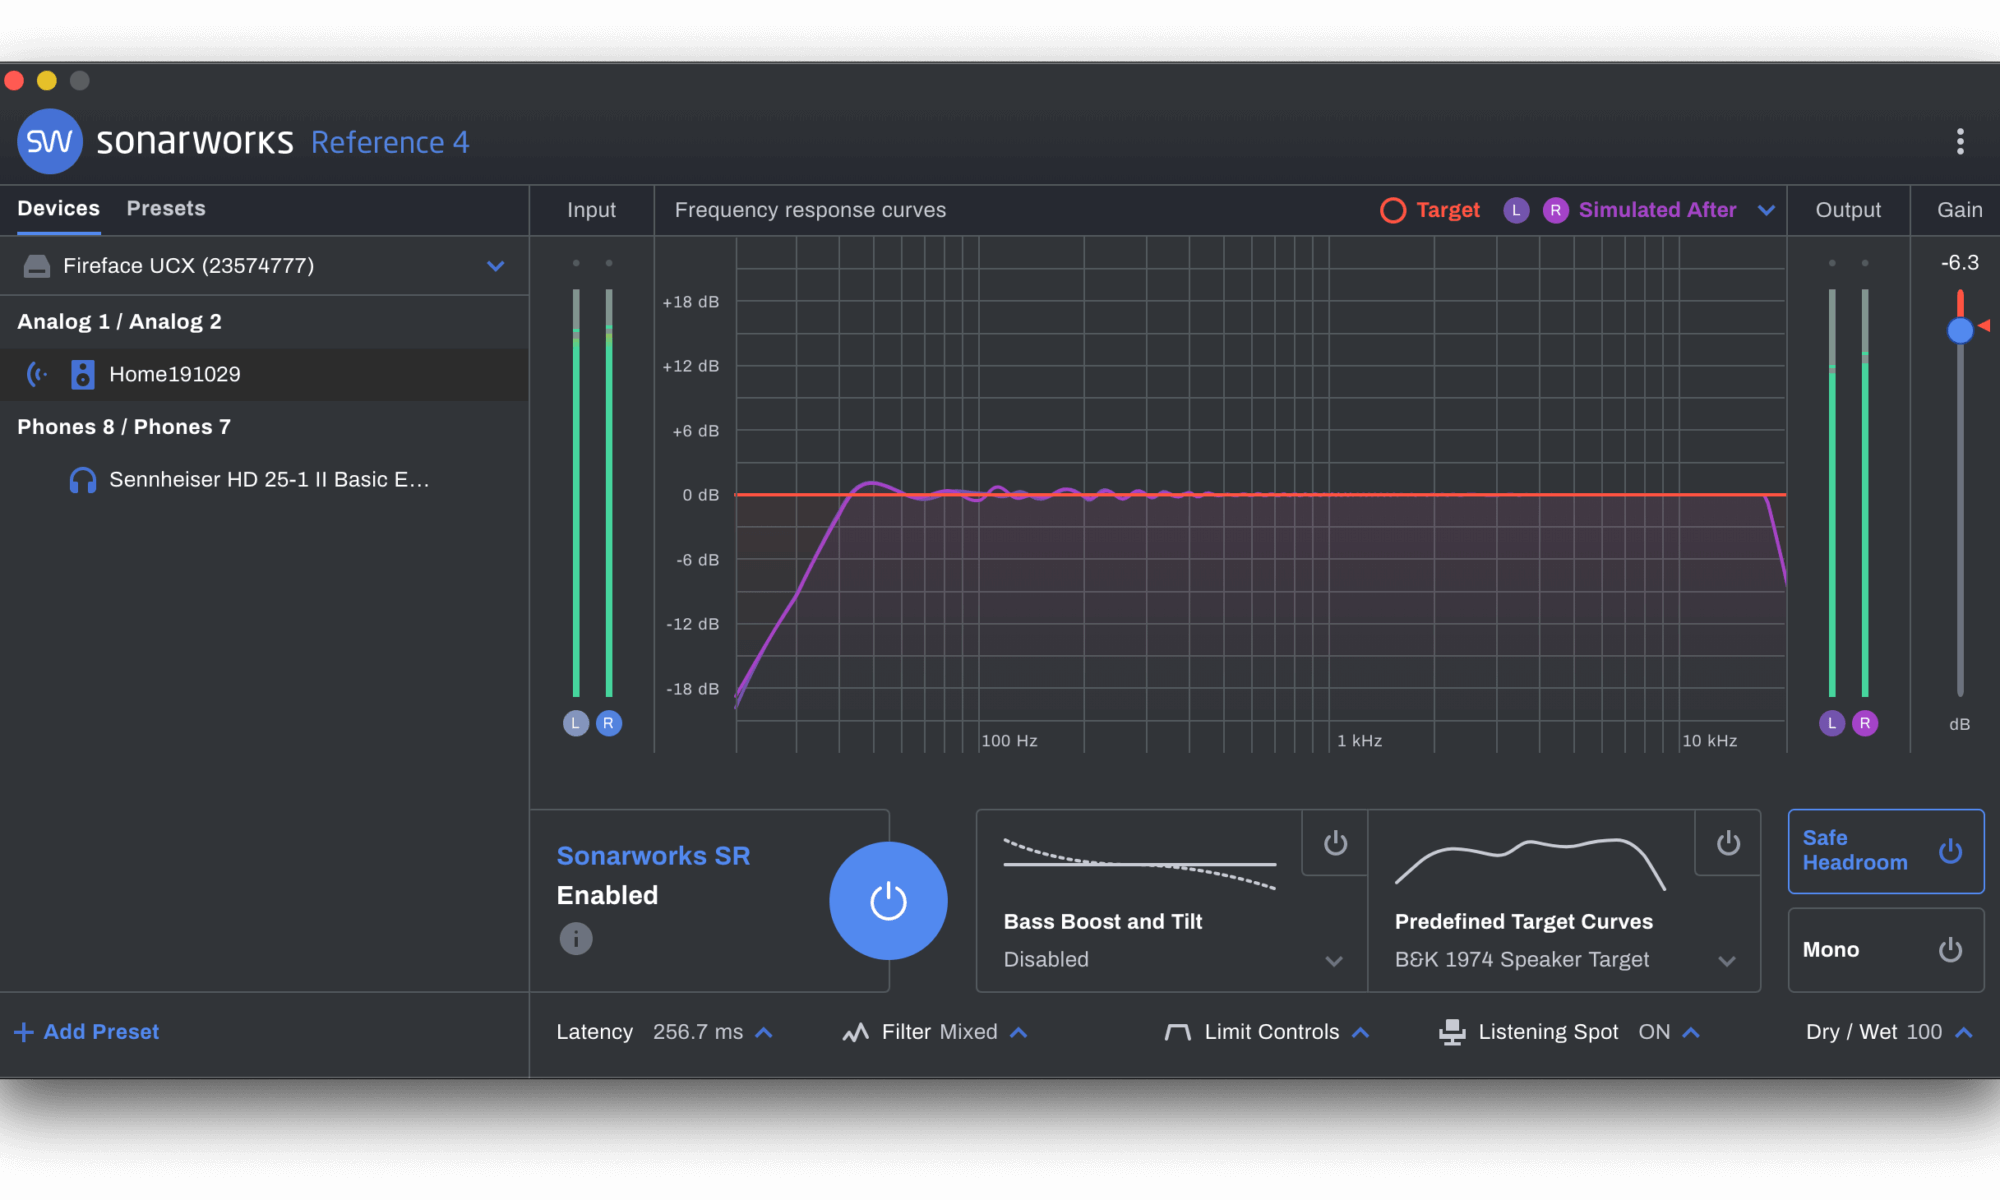This screenshot has height=1200, width=2000.
Task: Switch to the Presets tab
Action: (164, 207)
